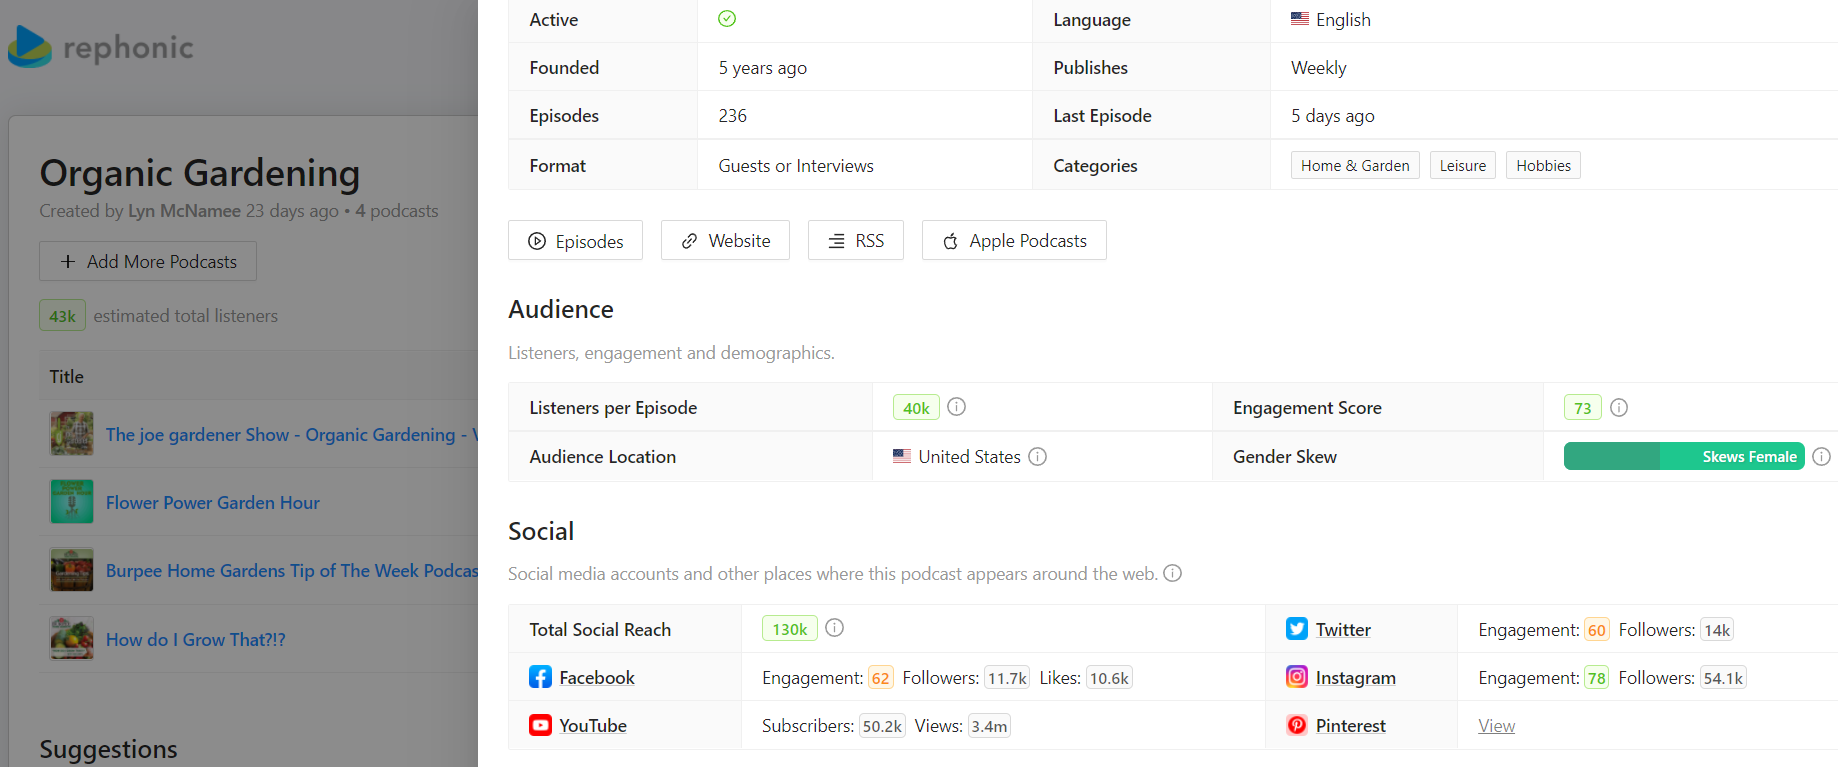
Task: Open Flower Power Garden Hour podcast
Action: [x=213, y=503]
